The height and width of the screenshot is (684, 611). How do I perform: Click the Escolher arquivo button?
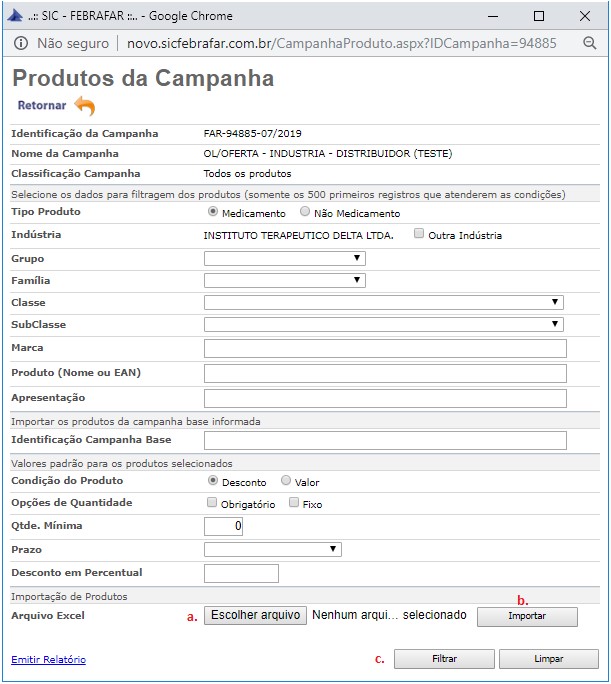(255, 615)
